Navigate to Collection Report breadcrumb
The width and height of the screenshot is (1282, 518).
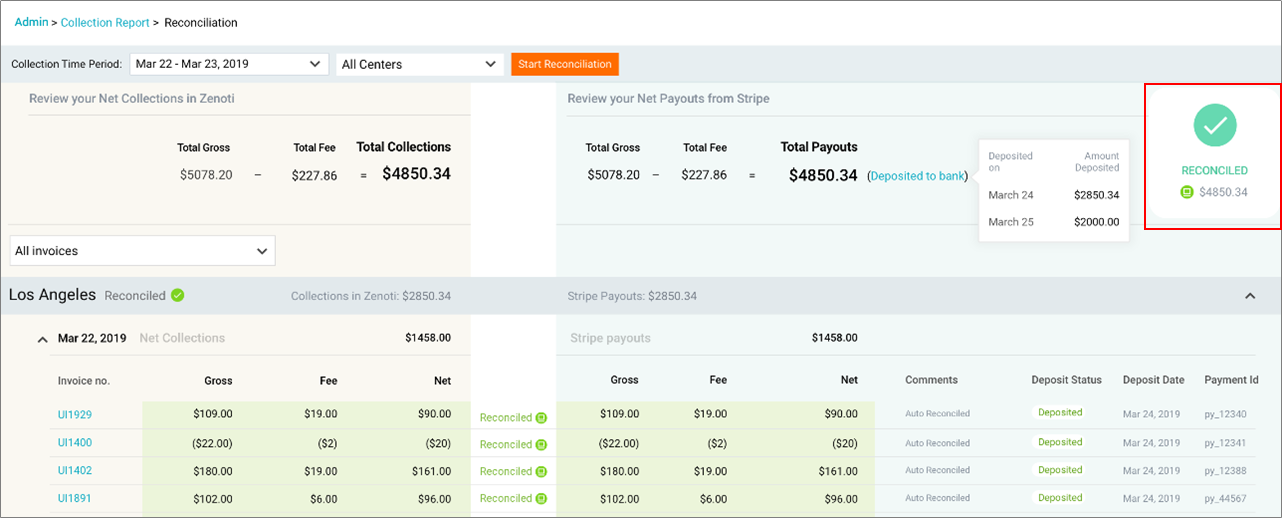click(x=105, y=22)
